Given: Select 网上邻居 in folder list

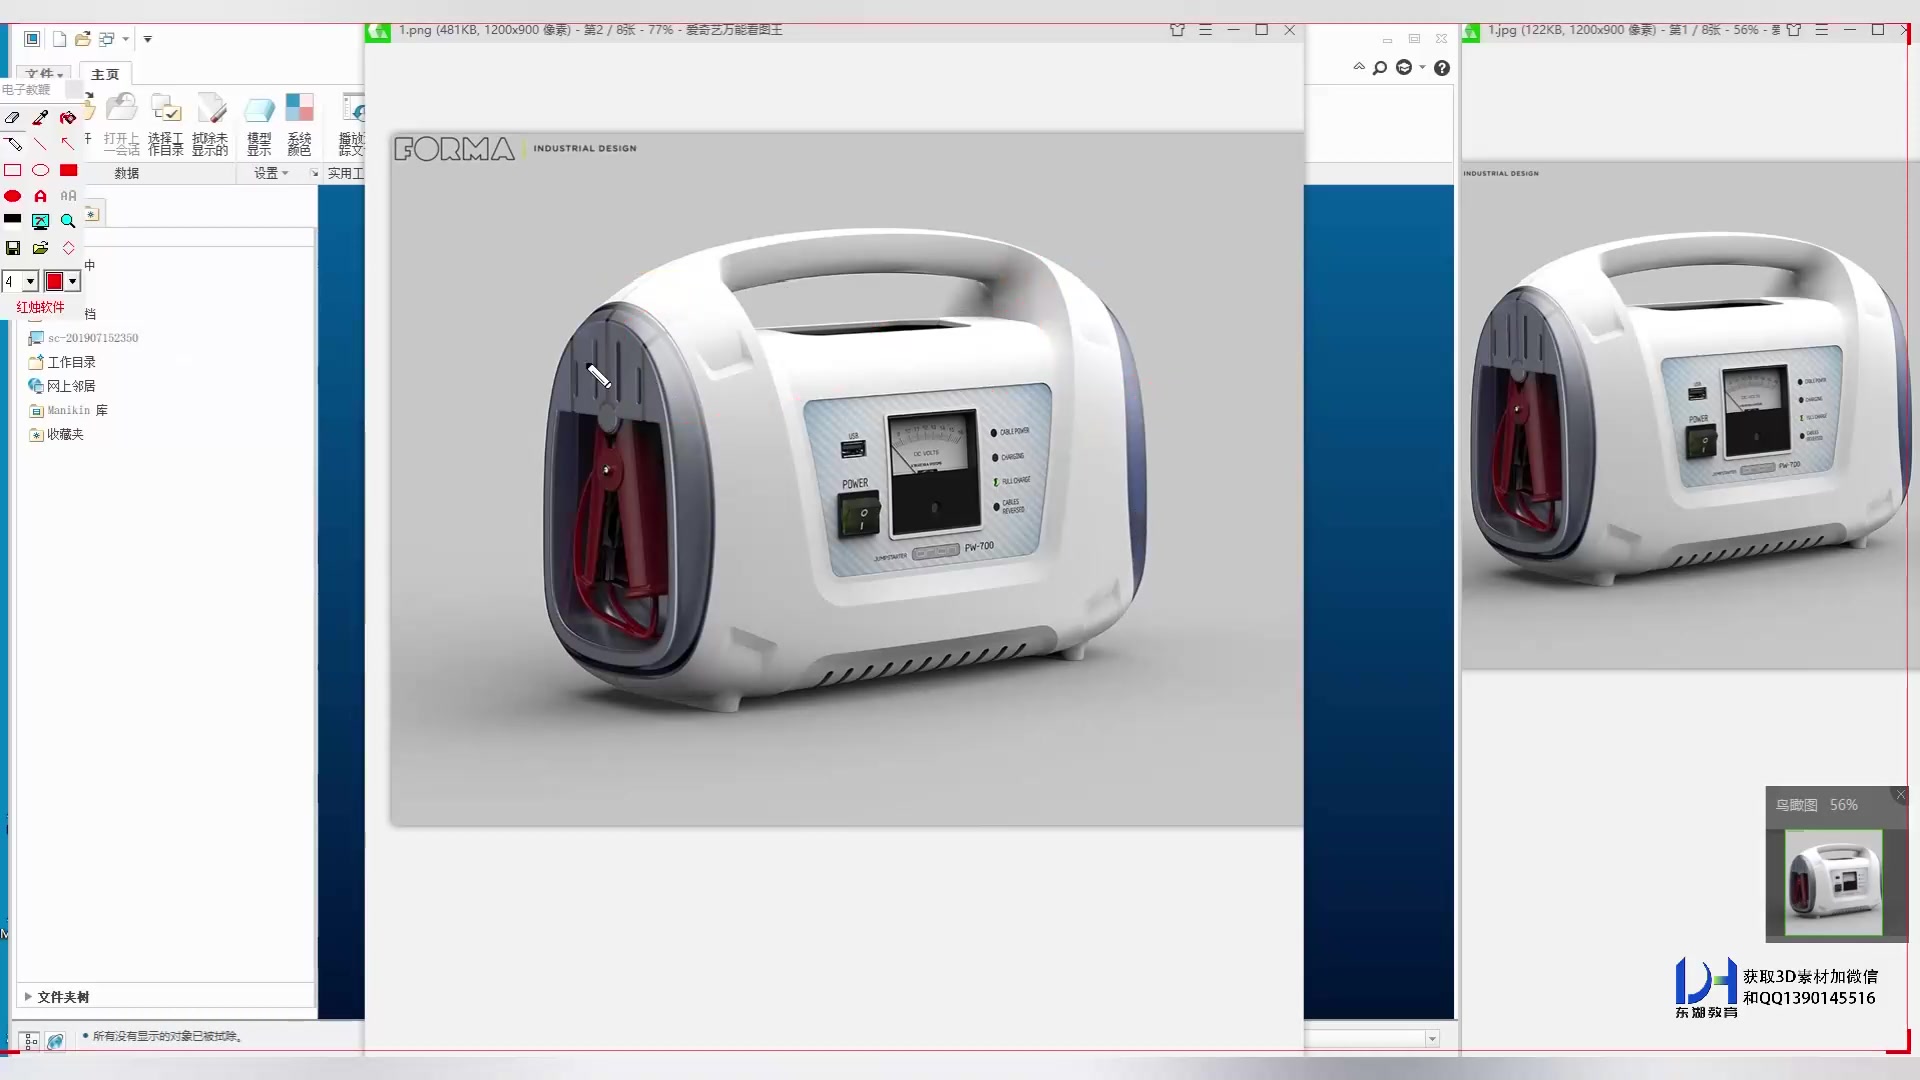Looking at the screenshot, I should (x=62, y=386).
